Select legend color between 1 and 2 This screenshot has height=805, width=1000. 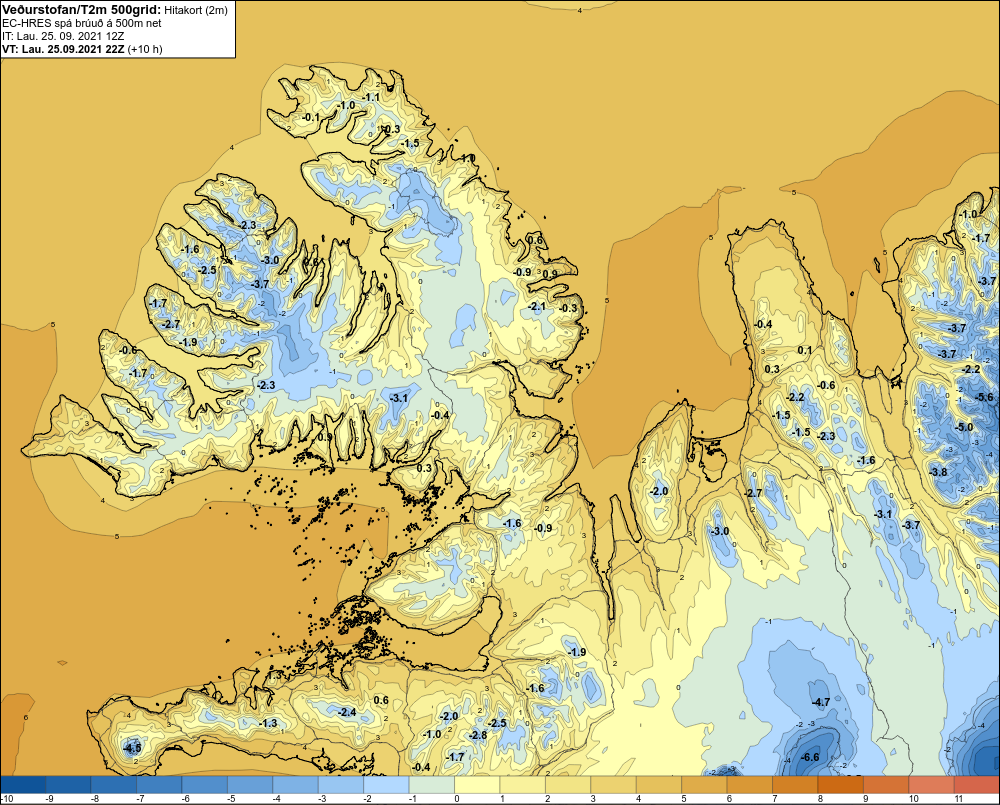point(522,784)
